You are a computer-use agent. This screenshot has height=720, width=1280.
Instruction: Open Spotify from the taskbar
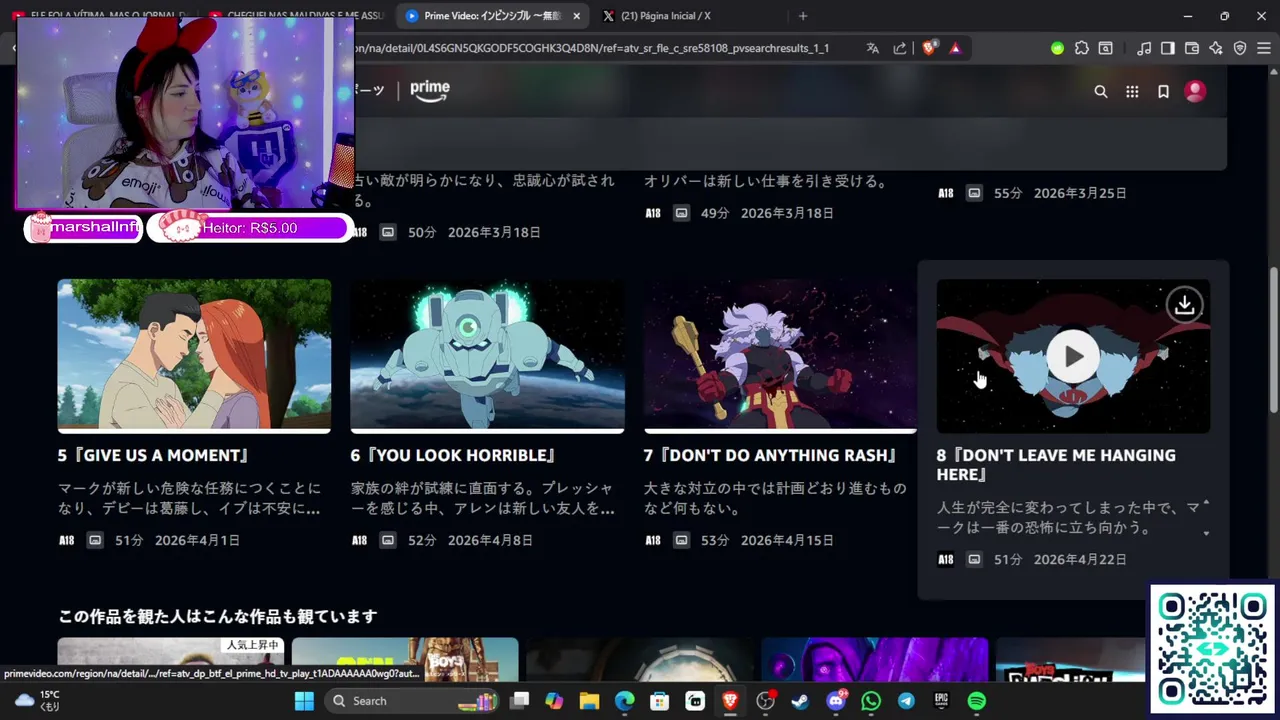click(x=977, y=701)
